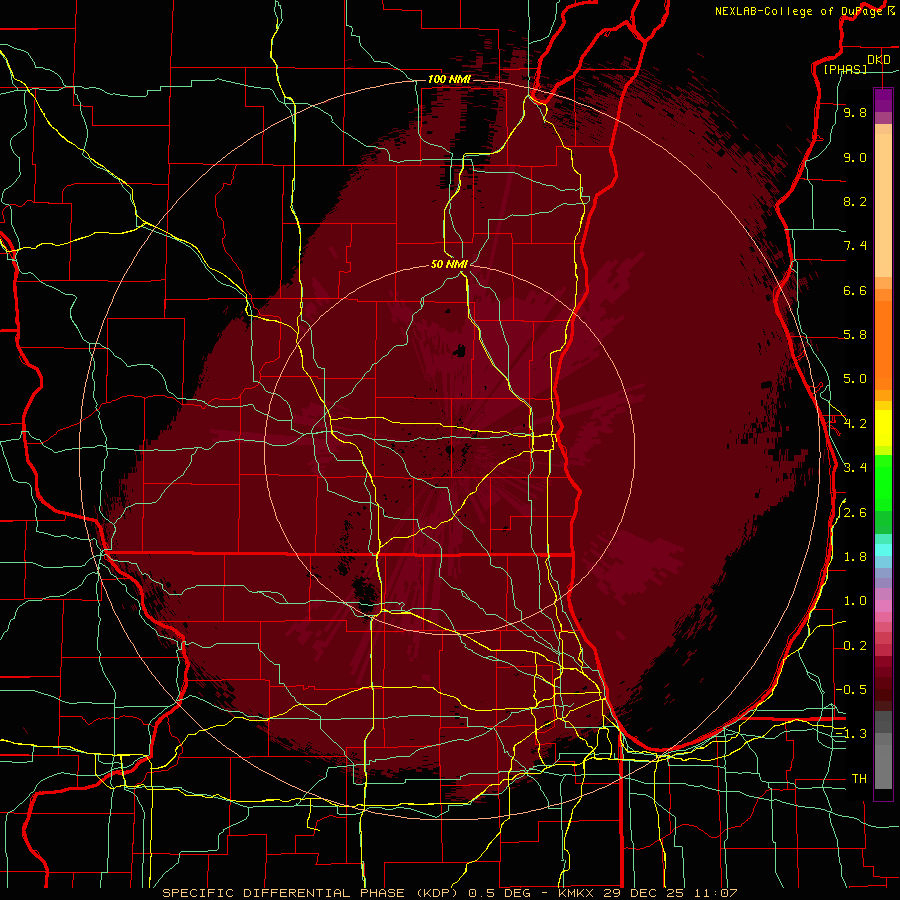Screen dimensions: 900x900
Task: Click the 1.8 scale label
Action: tap(855, 557)
